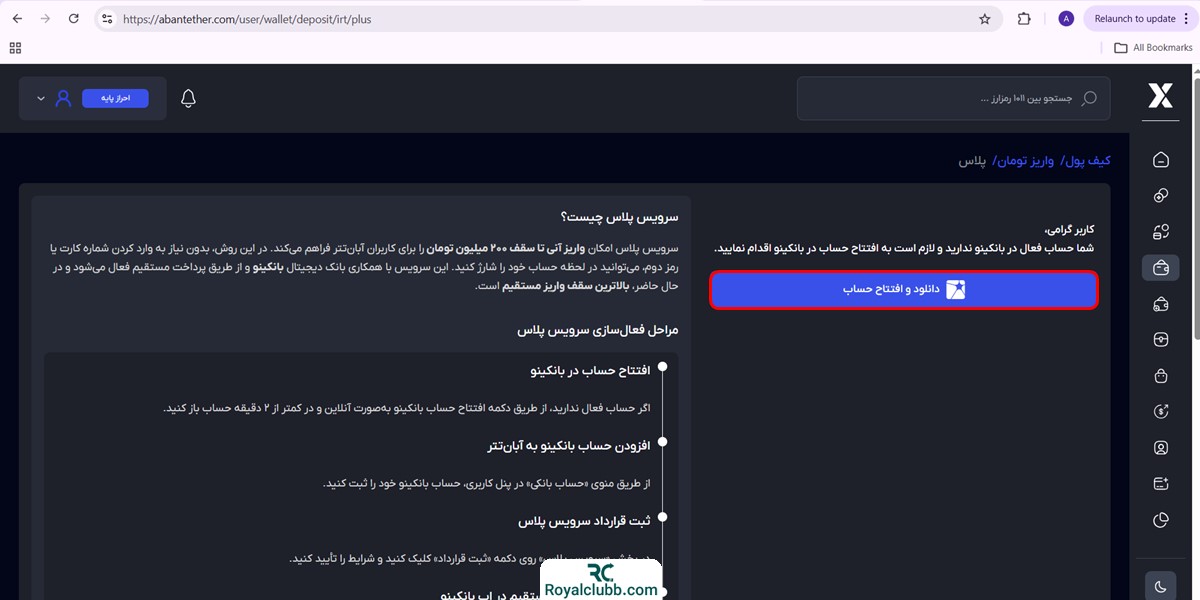Toggle dark mode with the moon icon
The height and width of the screenshot is (600, 1200).
tap(1160, 587)
